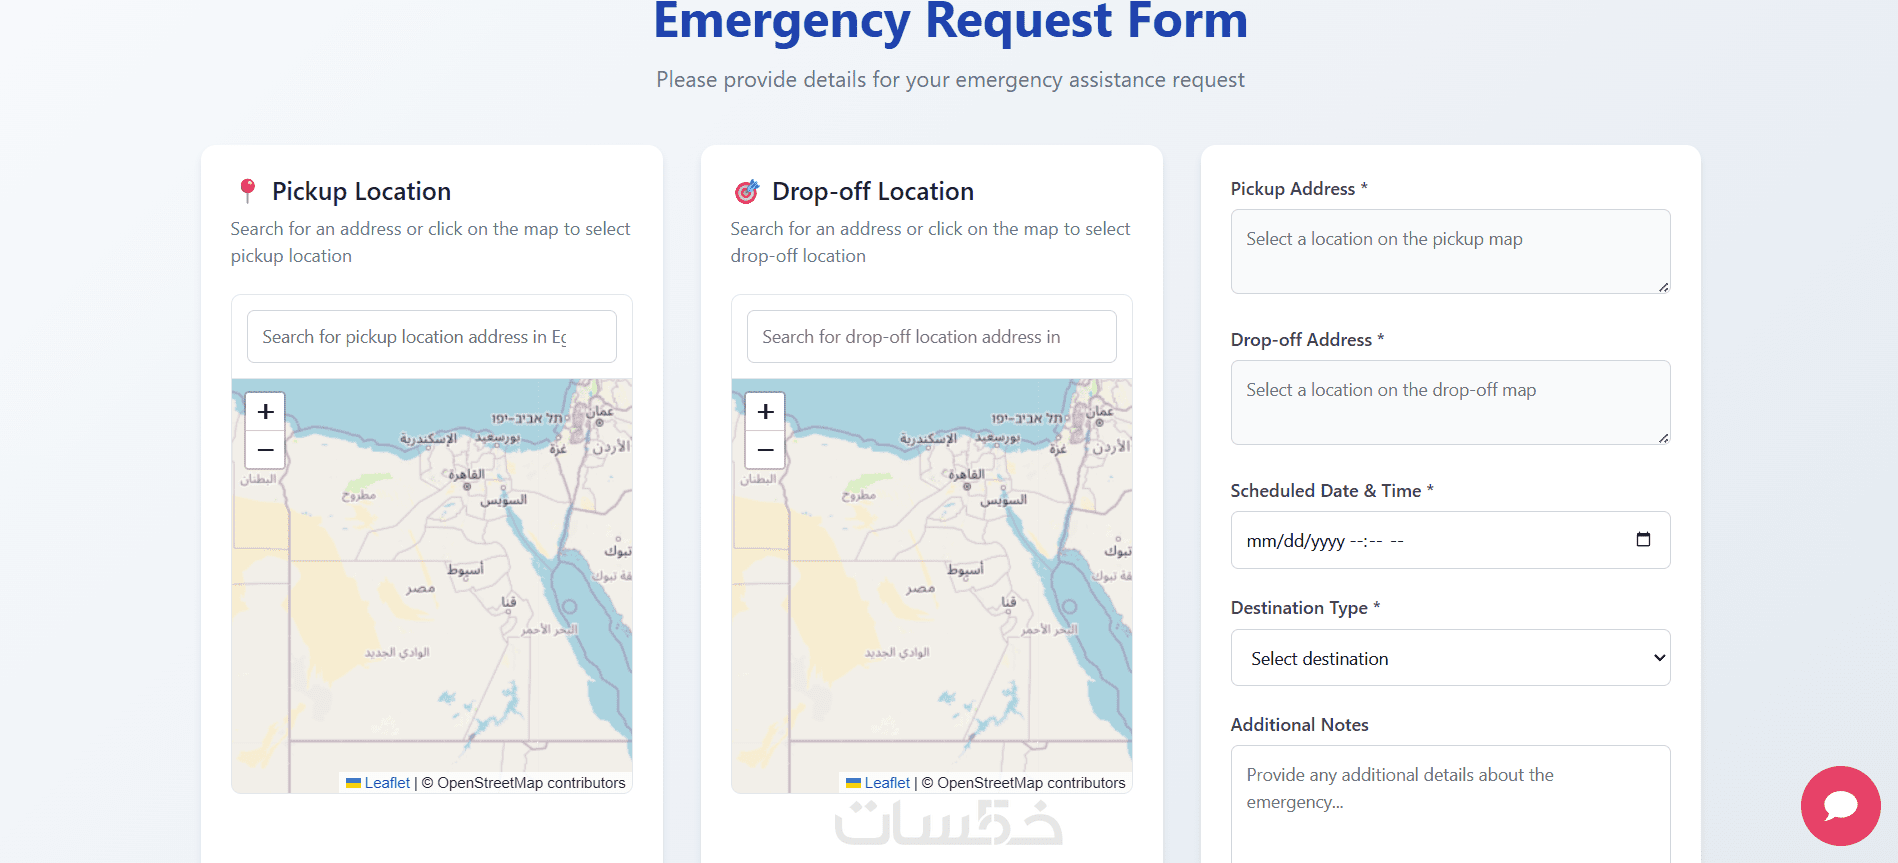Click the Drop-off Address text area
Screen dimensions: 1898x863
pyautogui.click(x=1450, y=402)
